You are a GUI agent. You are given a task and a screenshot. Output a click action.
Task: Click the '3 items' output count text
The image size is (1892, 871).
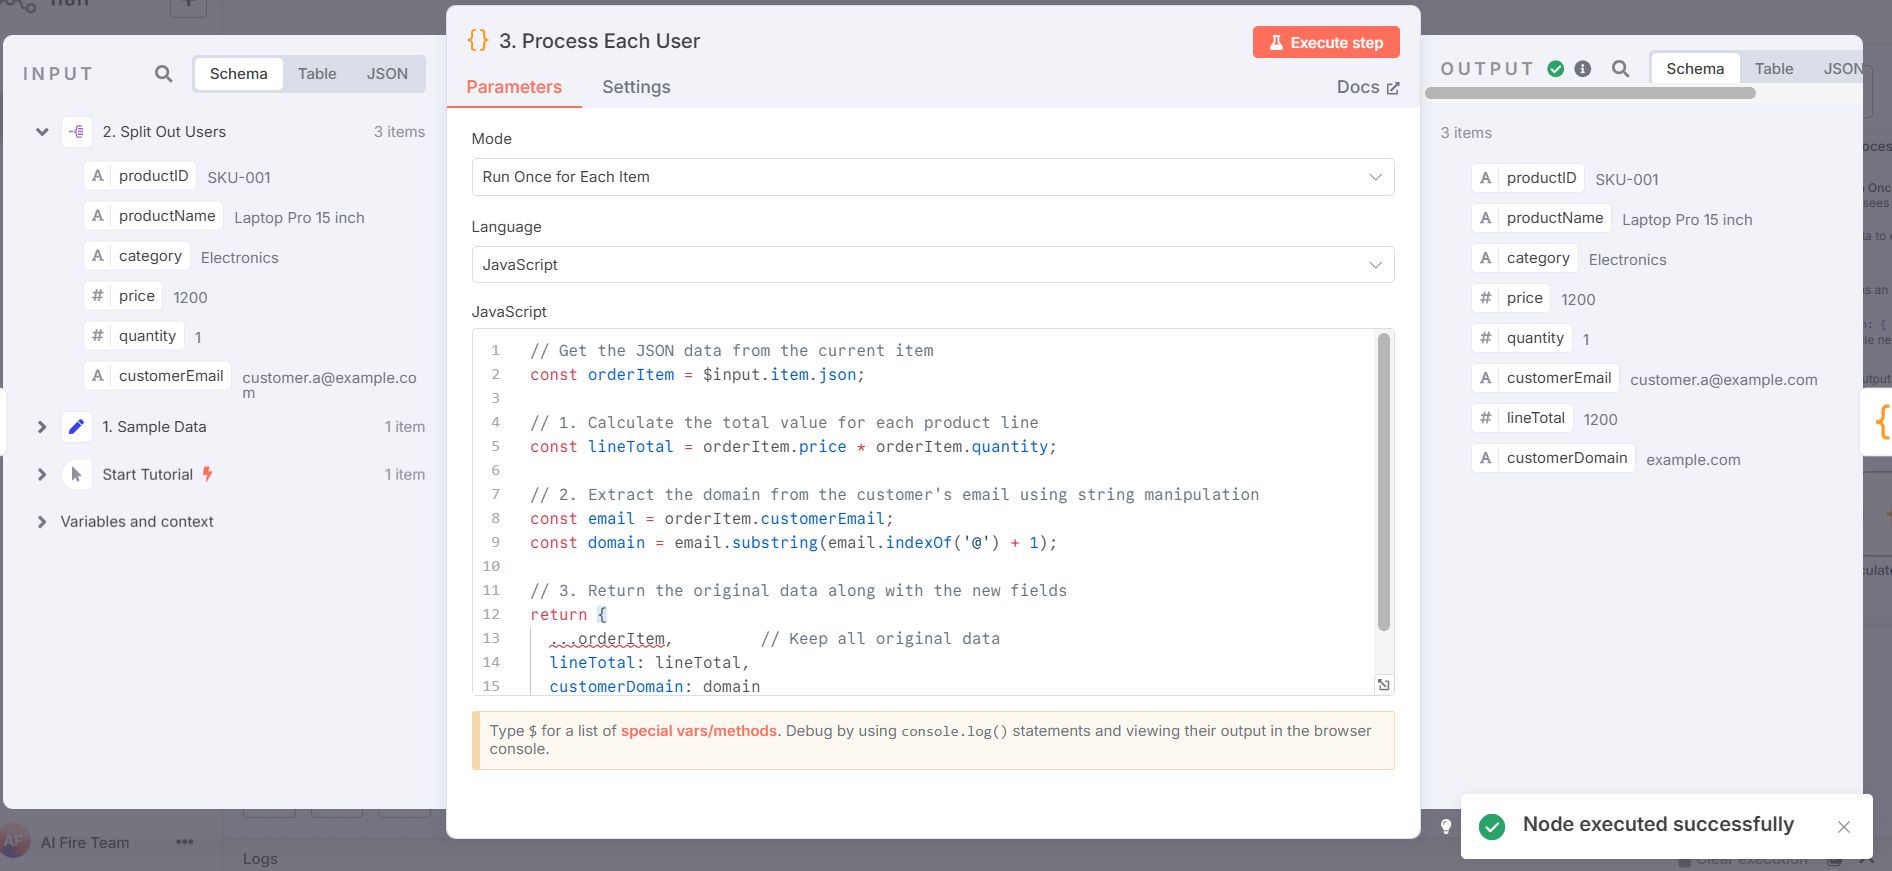(1466, 133)
